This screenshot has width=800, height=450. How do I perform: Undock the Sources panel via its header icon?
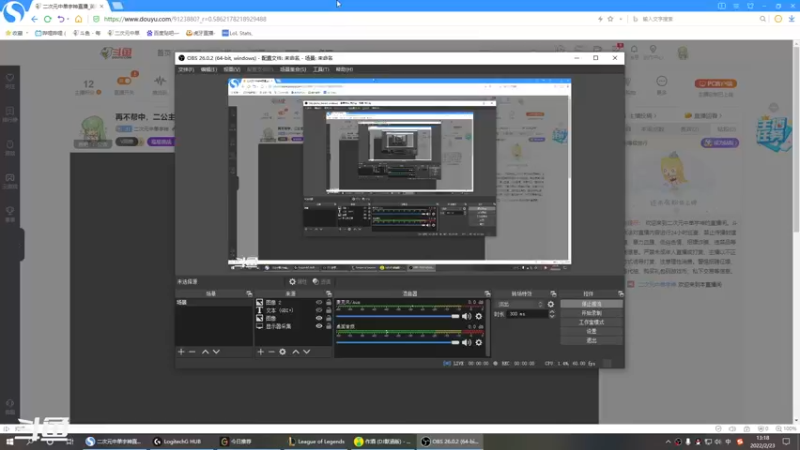point(329,294)
